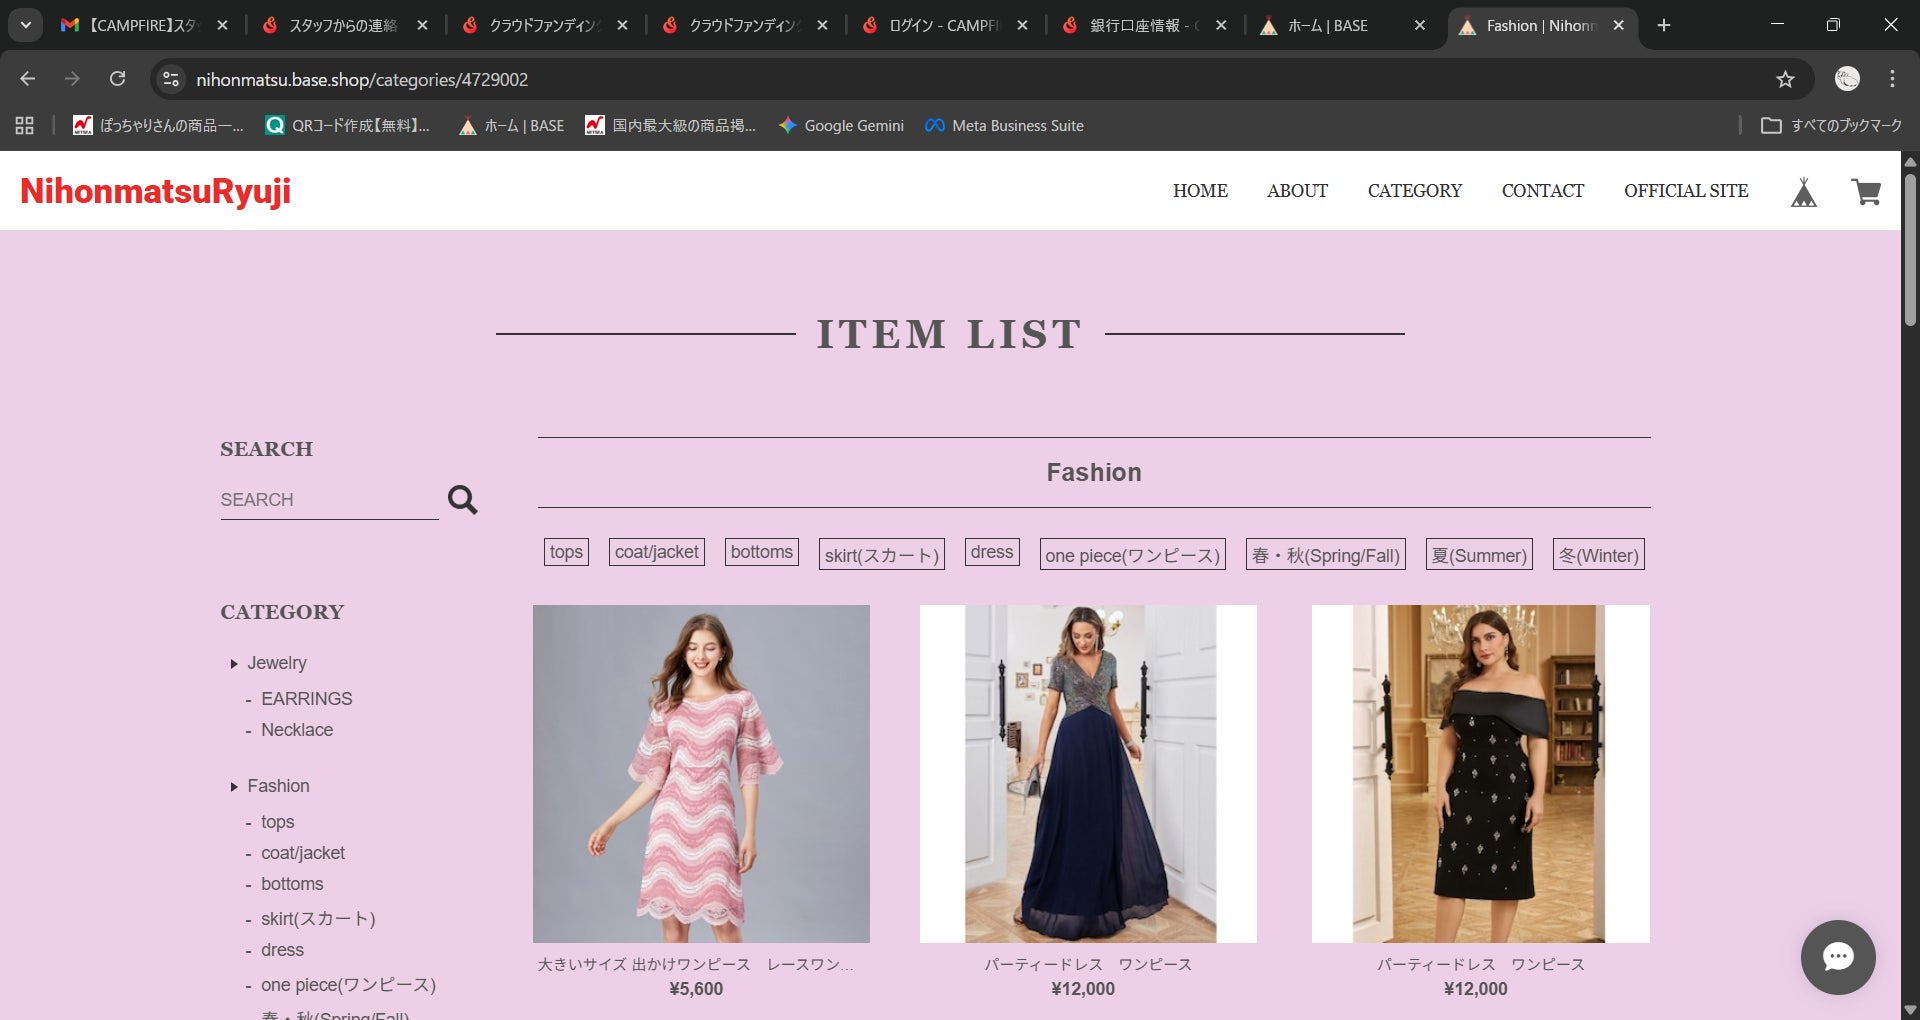This screenshot has height=1020, width=1920.
Task: Click the SEARCH text input field
Action: click(328, 499)
